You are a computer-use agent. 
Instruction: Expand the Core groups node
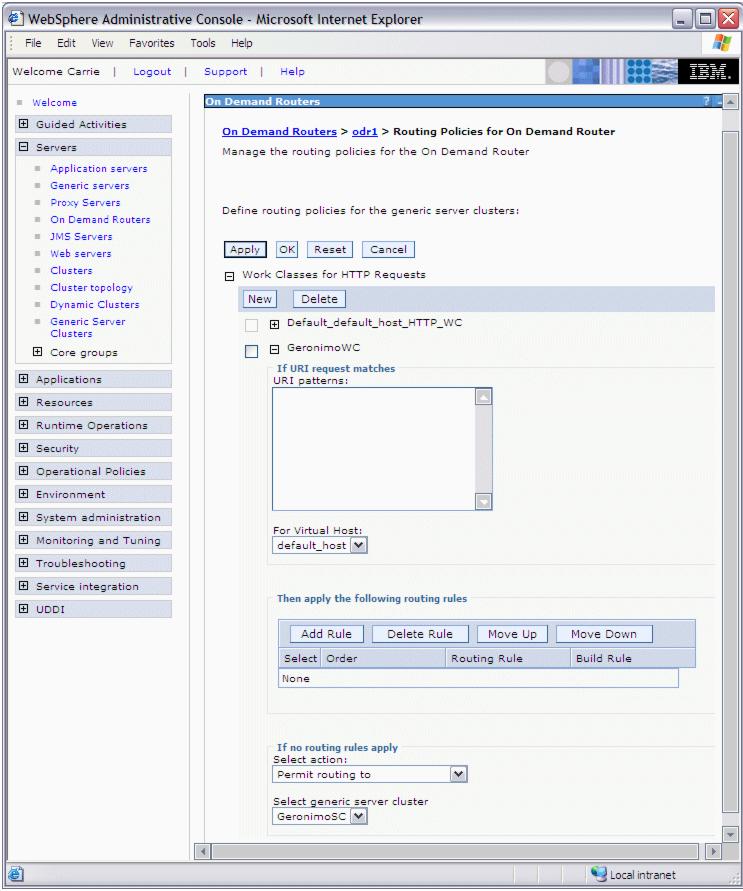[x=37, y=352]
